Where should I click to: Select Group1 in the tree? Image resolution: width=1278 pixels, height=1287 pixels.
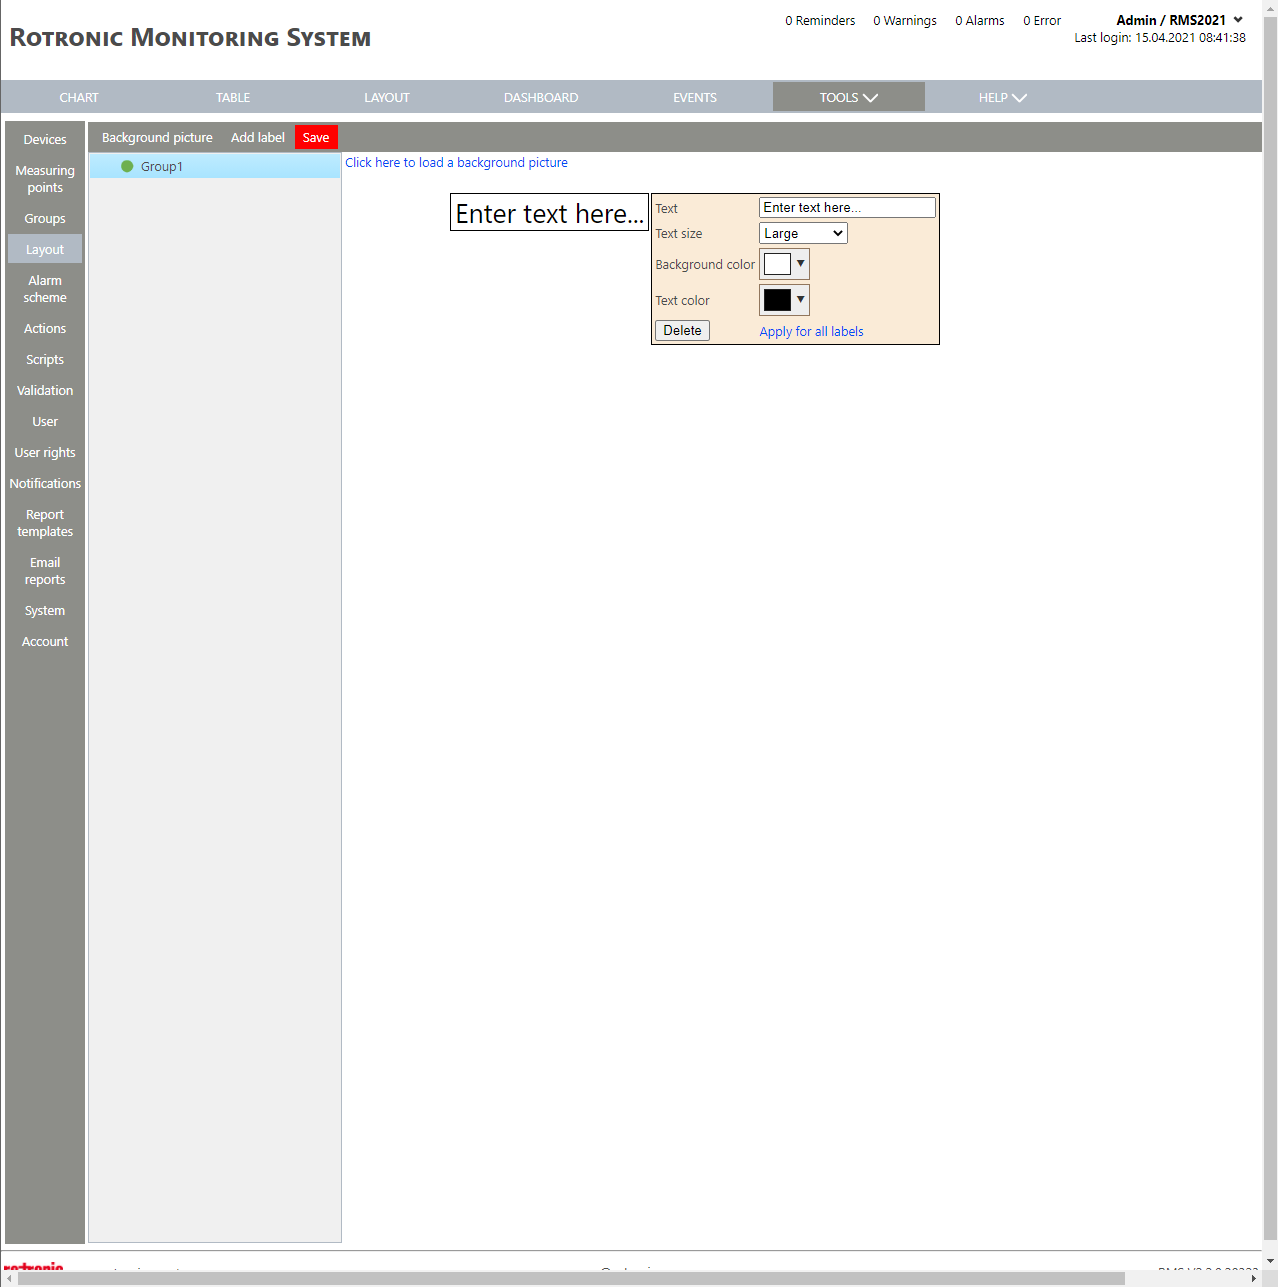[x=215, y=166]
